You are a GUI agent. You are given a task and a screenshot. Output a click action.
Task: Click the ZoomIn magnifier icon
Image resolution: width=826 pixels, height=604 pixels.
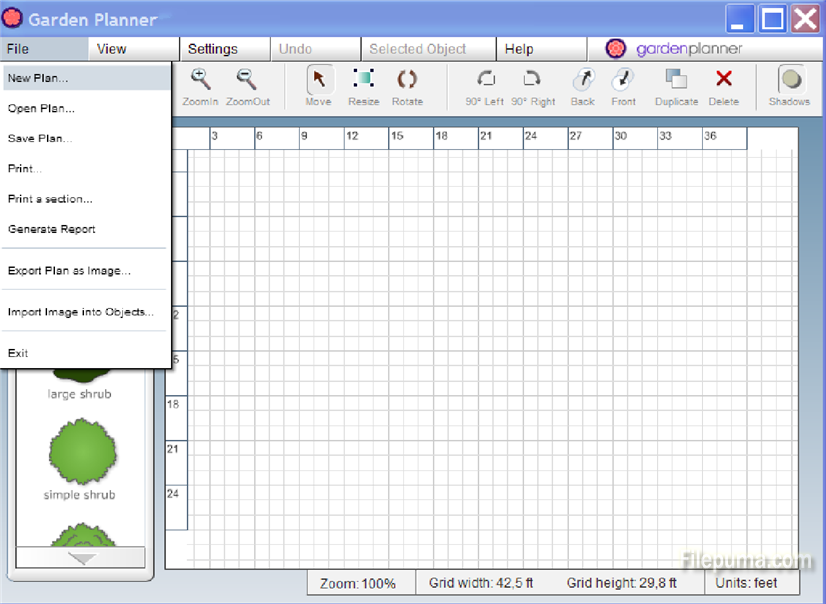click(x=201, y=81)
